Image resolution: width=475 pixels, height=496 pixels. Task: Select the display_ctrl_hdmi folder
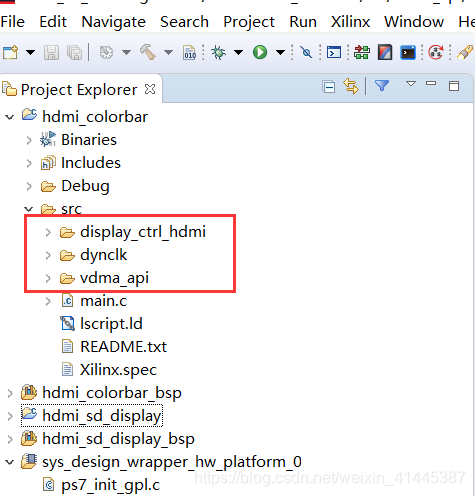point(143,232)
